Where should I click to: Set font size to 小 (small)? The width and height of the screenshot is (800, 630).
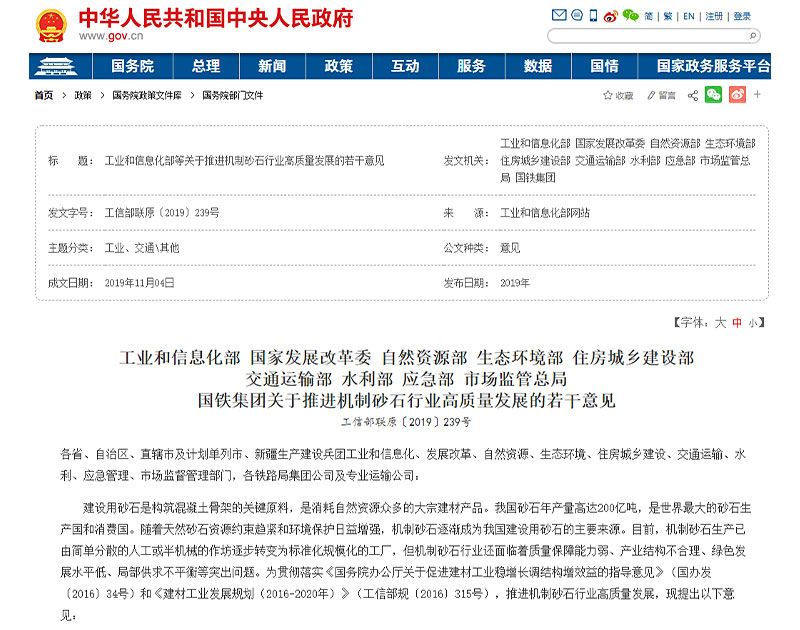point(753,322)
